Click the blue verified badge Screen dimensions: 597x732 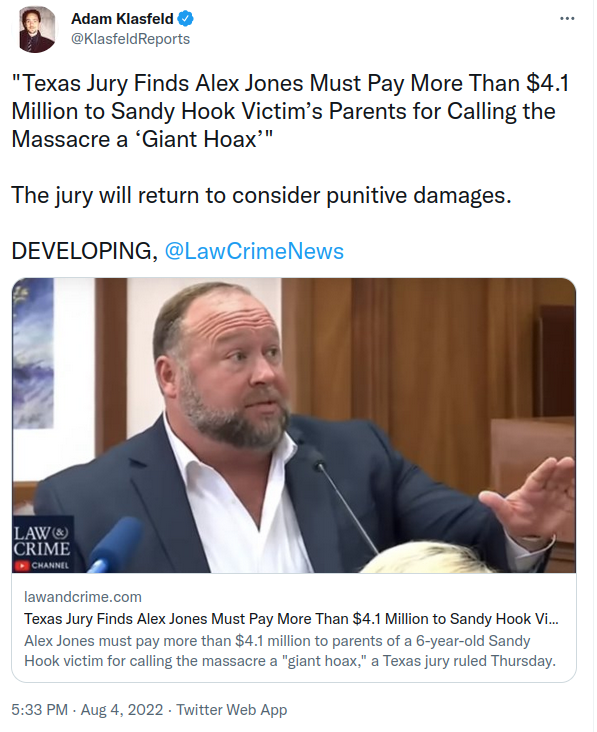185,19
